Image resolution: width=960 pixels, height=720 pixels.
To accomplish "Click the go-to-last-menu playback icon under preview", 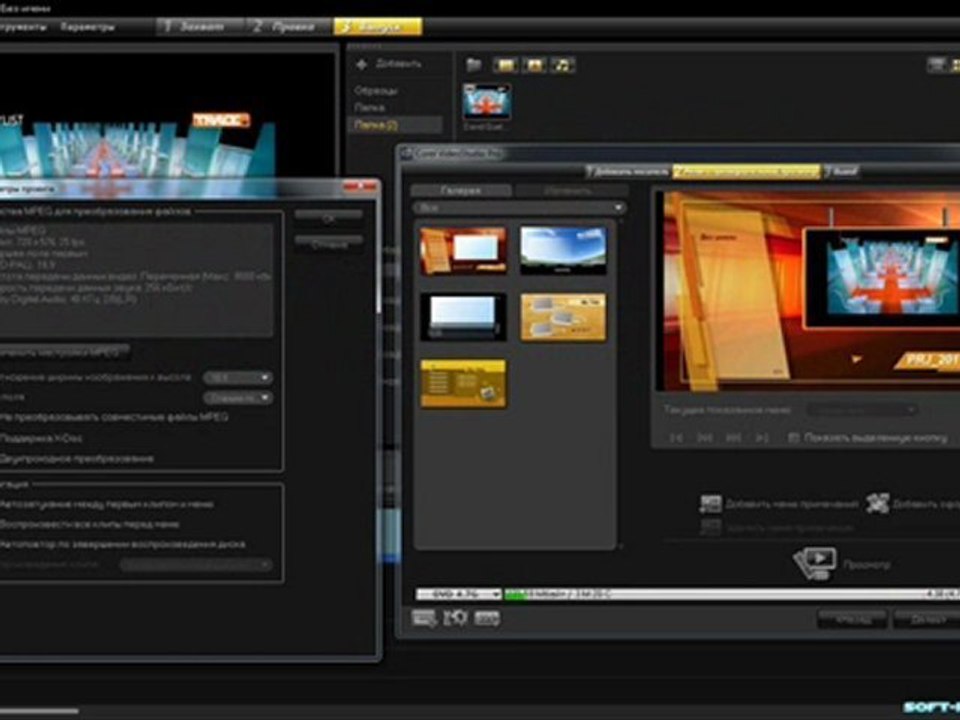I will click(x=762, y=438).
